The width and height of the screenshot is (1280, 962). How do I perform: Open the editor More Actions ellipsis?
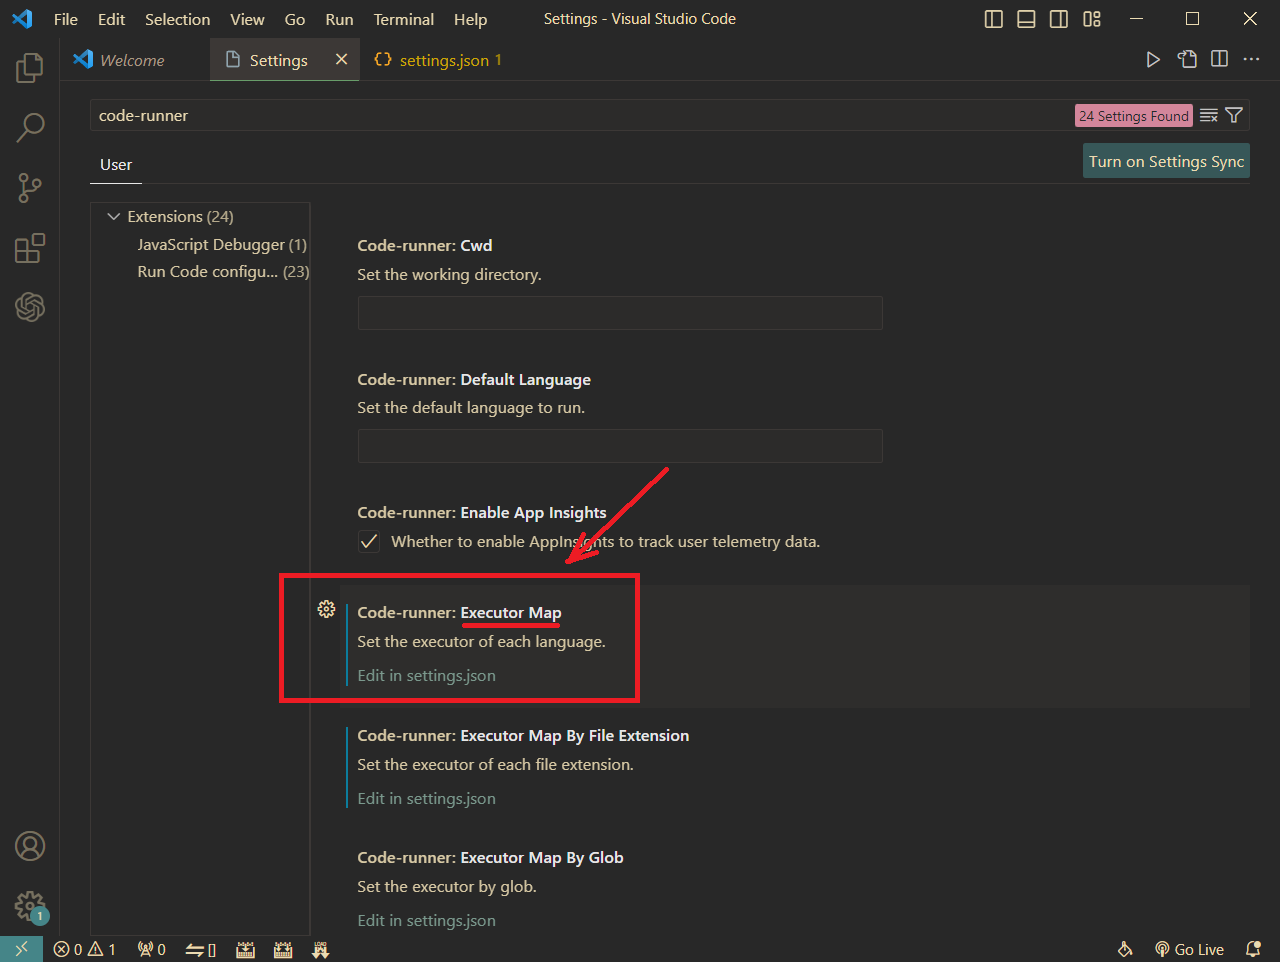click(1251, 59)
